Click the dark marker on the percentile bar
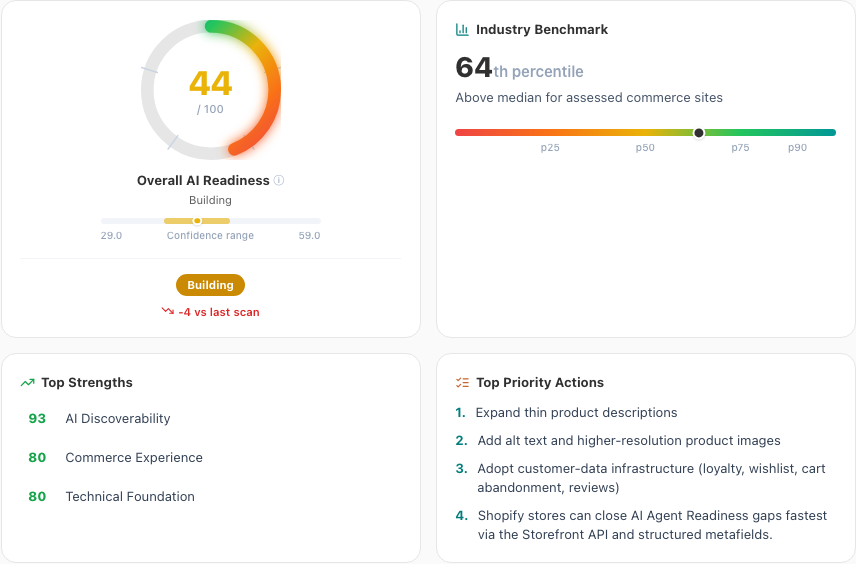856x564 pixels. click(x=699, y=133)
